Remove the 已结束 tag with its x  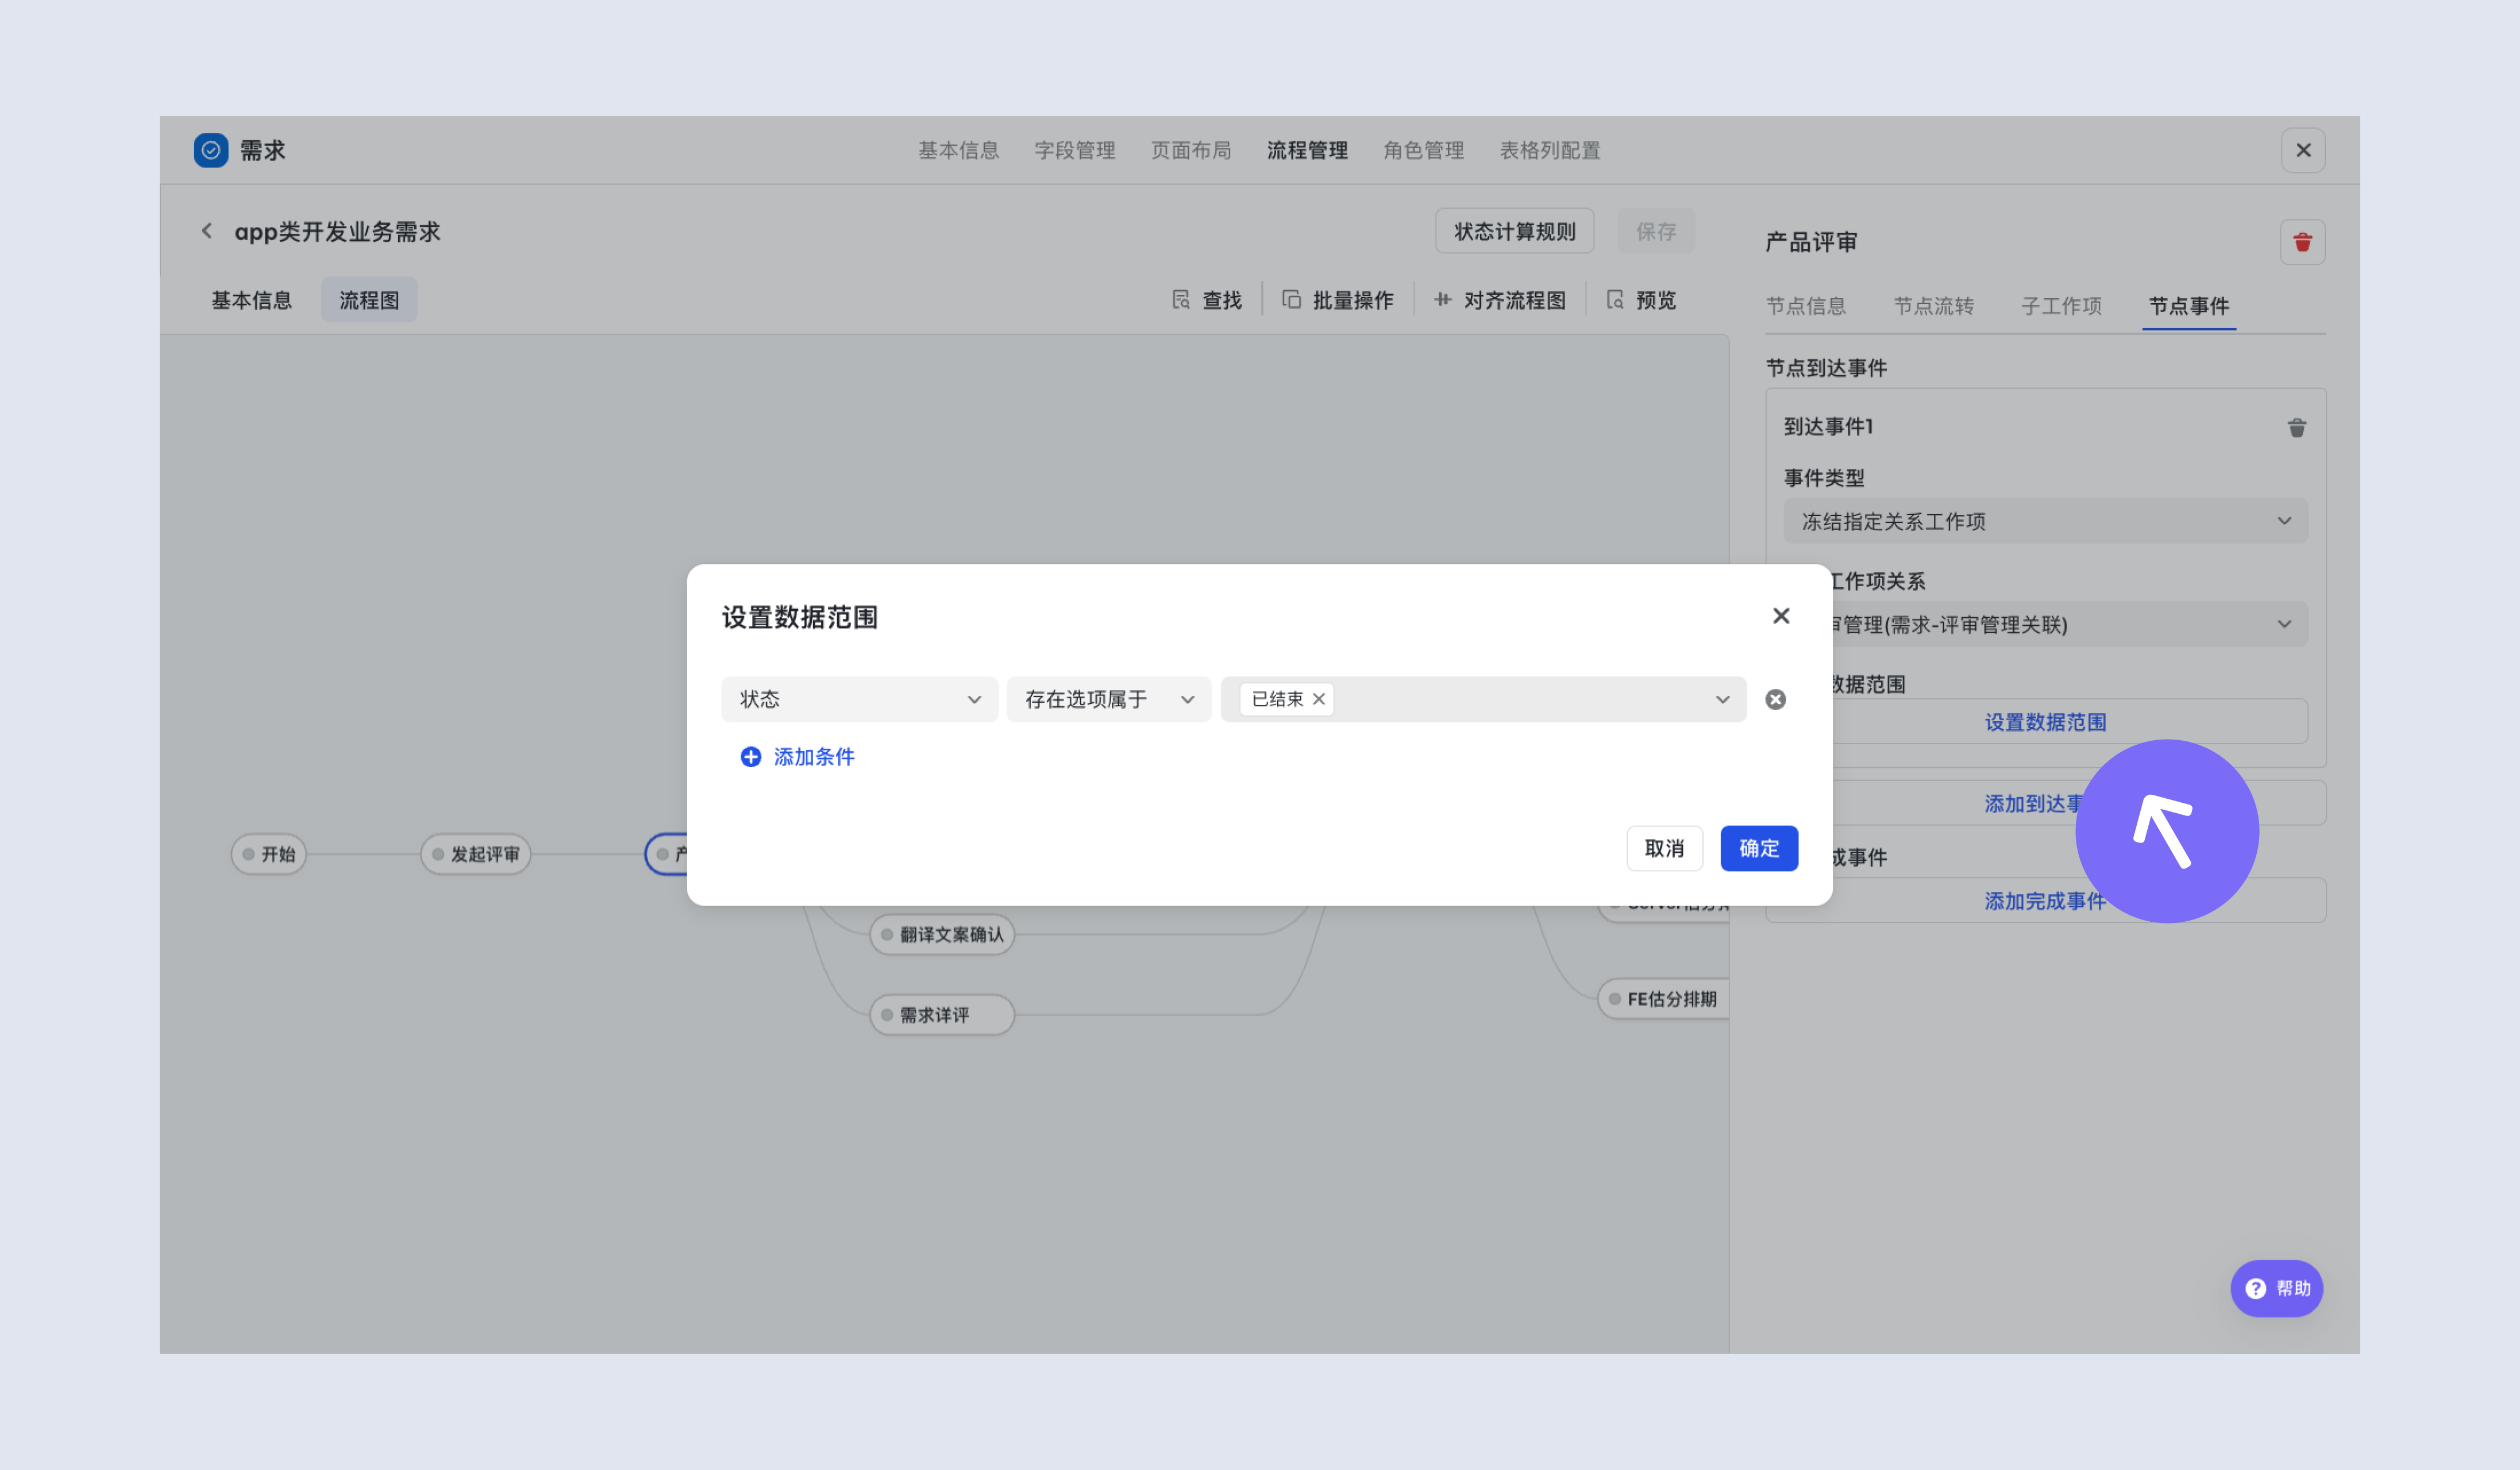click(1319, 699)
